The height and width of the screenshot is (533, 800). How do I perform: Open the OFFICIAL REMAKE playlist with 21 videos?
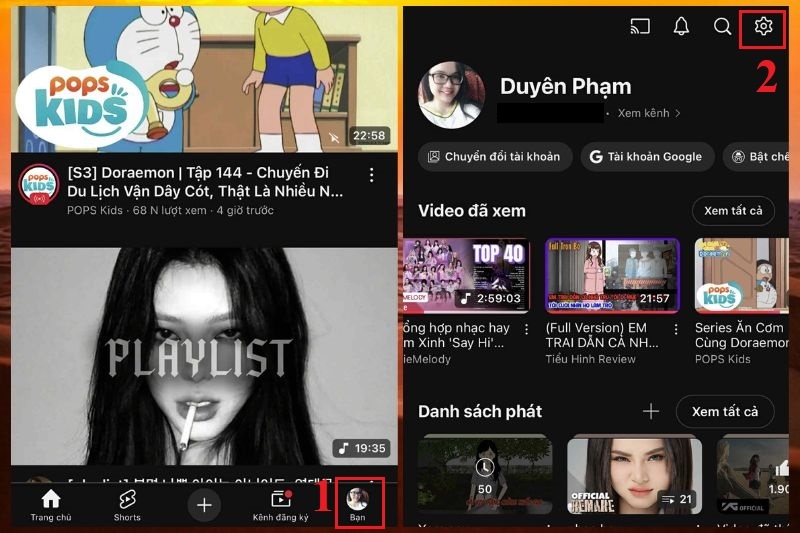click(634, 475)
